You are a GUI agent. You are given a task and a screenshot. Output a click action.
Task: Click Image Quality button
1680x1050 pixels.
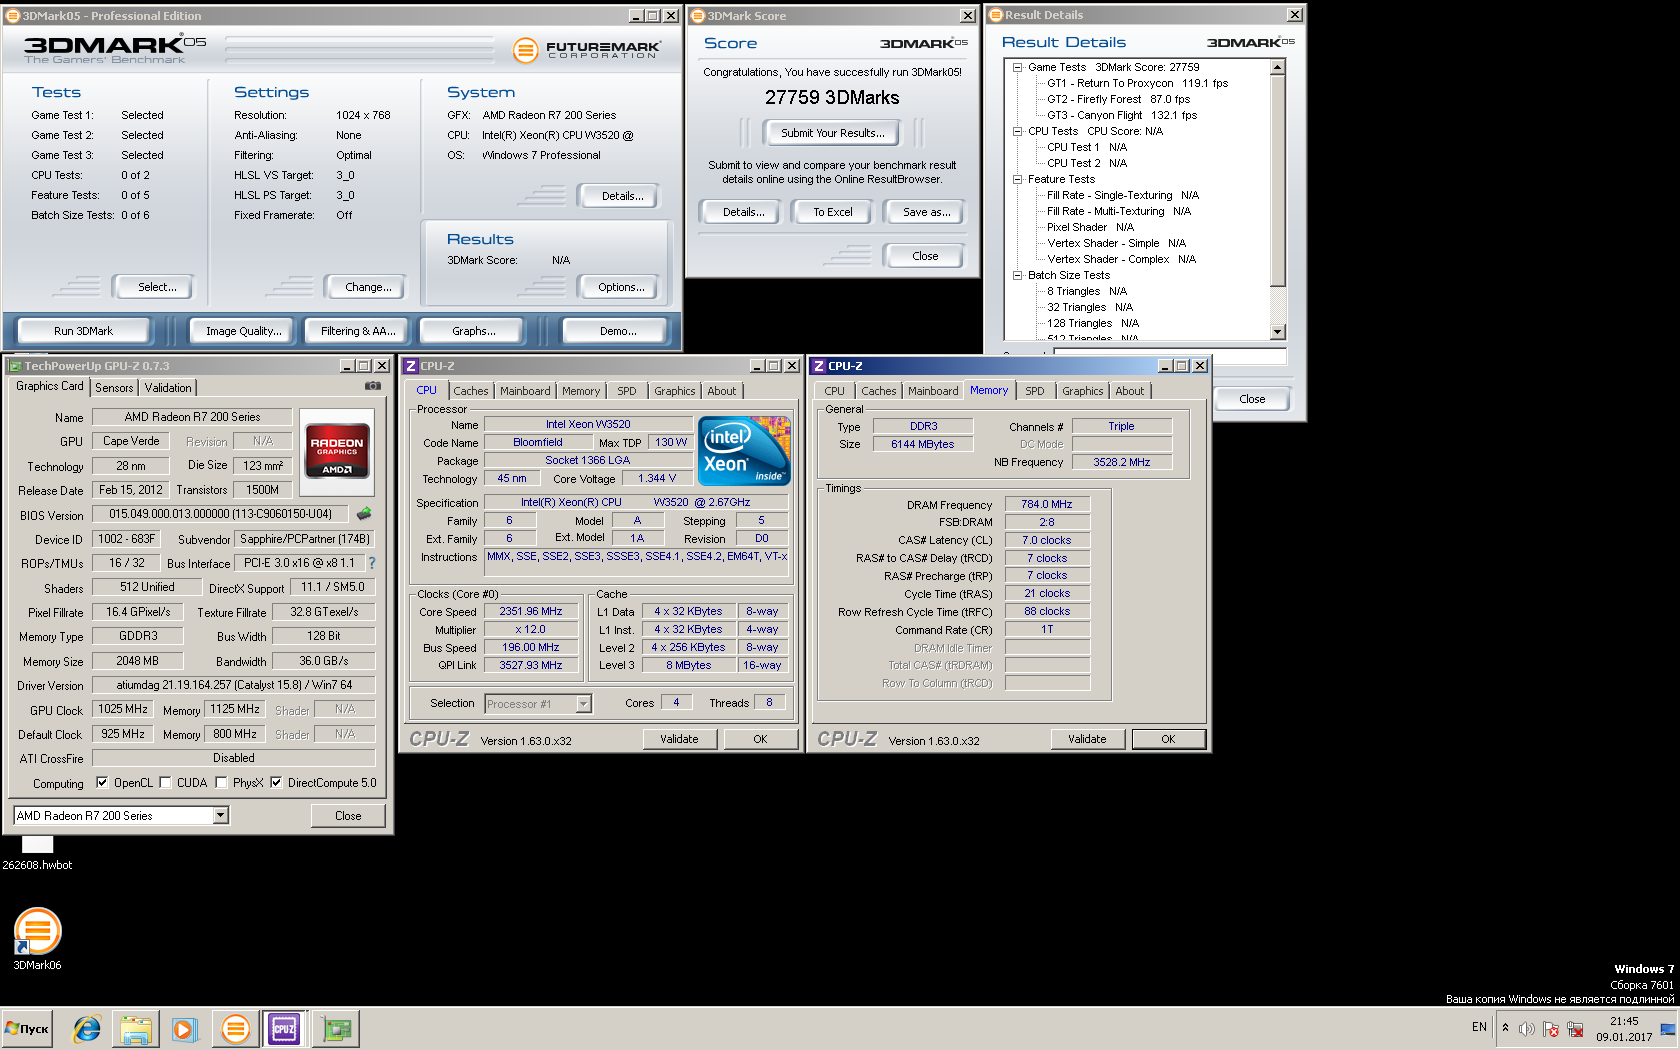[x=244, y=331]
